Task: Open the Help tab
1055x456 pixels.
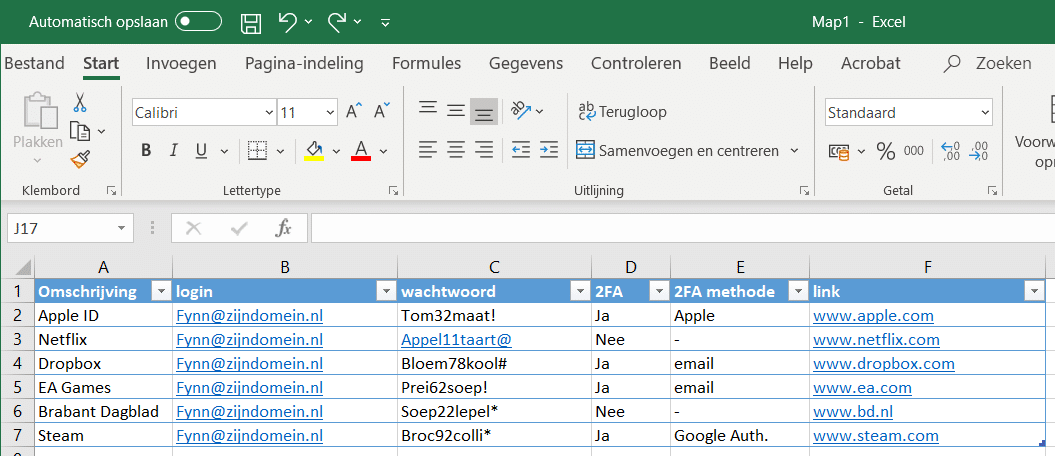Action: [795, 63]
